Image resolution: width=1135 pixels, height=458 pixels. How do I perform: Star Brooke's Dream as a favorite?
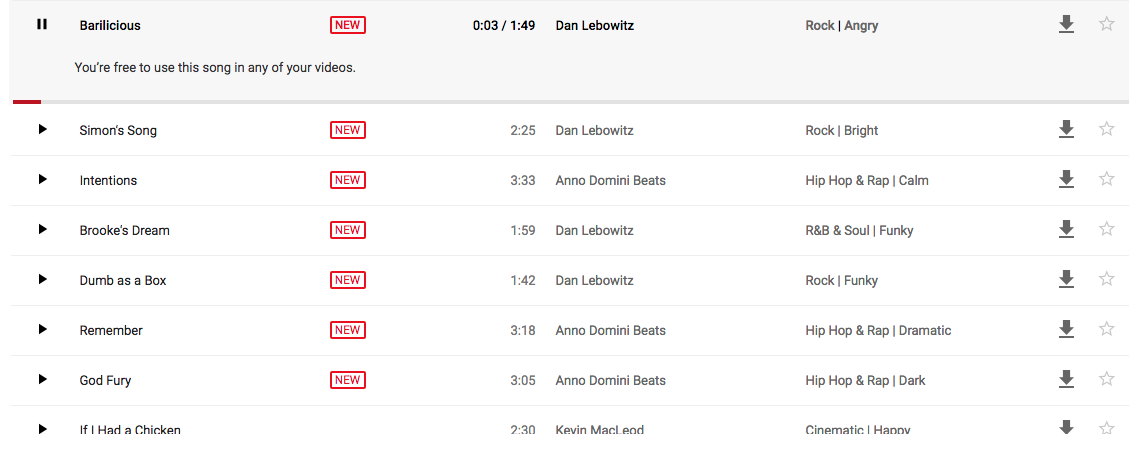tap(1106, 229)
